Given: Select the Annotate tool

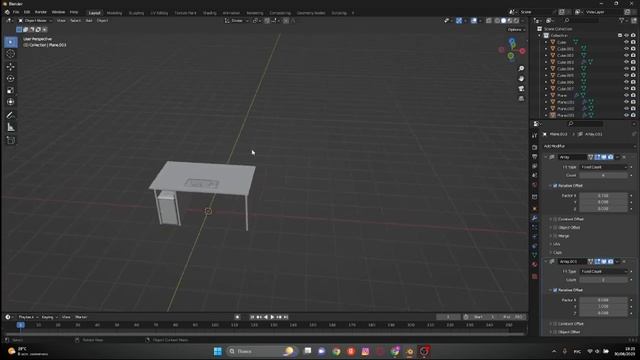Looking at the screenshot, I should click(x=11, y=116).
